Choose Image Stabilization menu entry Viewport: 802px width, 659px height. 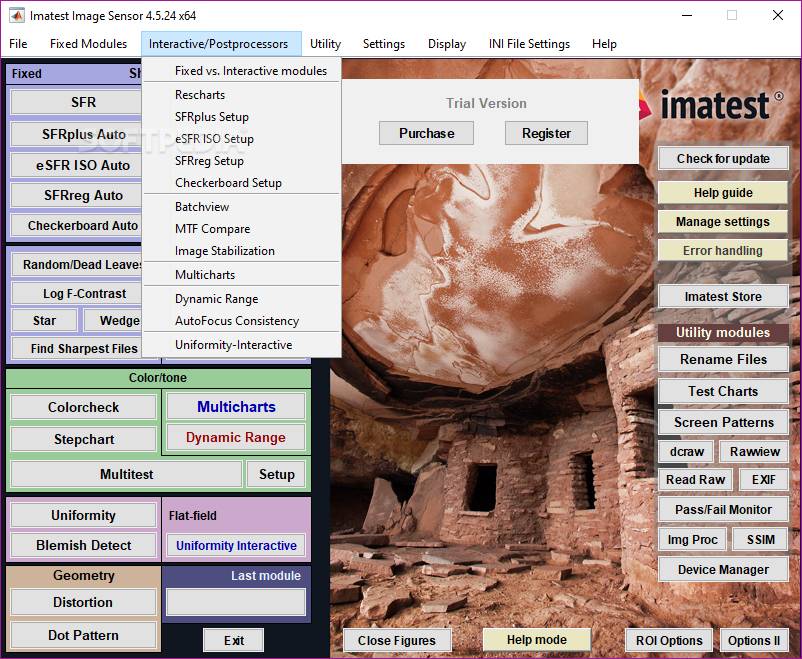pos(241,251)
